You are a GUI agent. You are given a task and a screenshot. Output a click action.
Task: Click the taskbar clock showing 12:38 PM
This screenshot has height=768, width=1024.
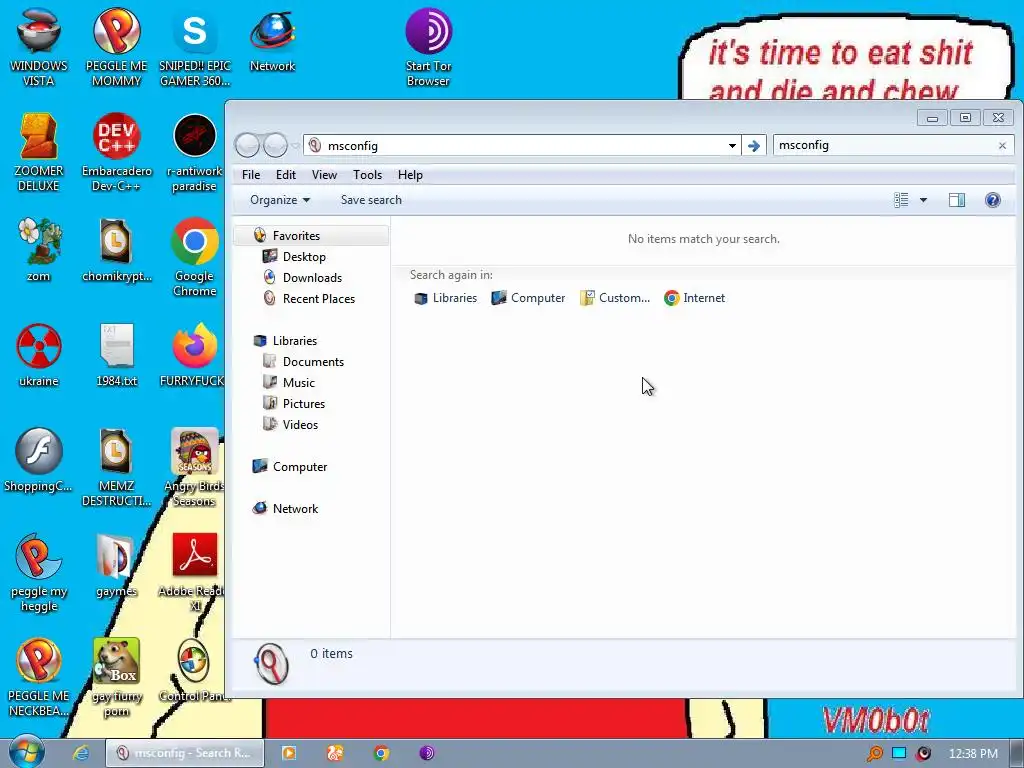(973, 754)
